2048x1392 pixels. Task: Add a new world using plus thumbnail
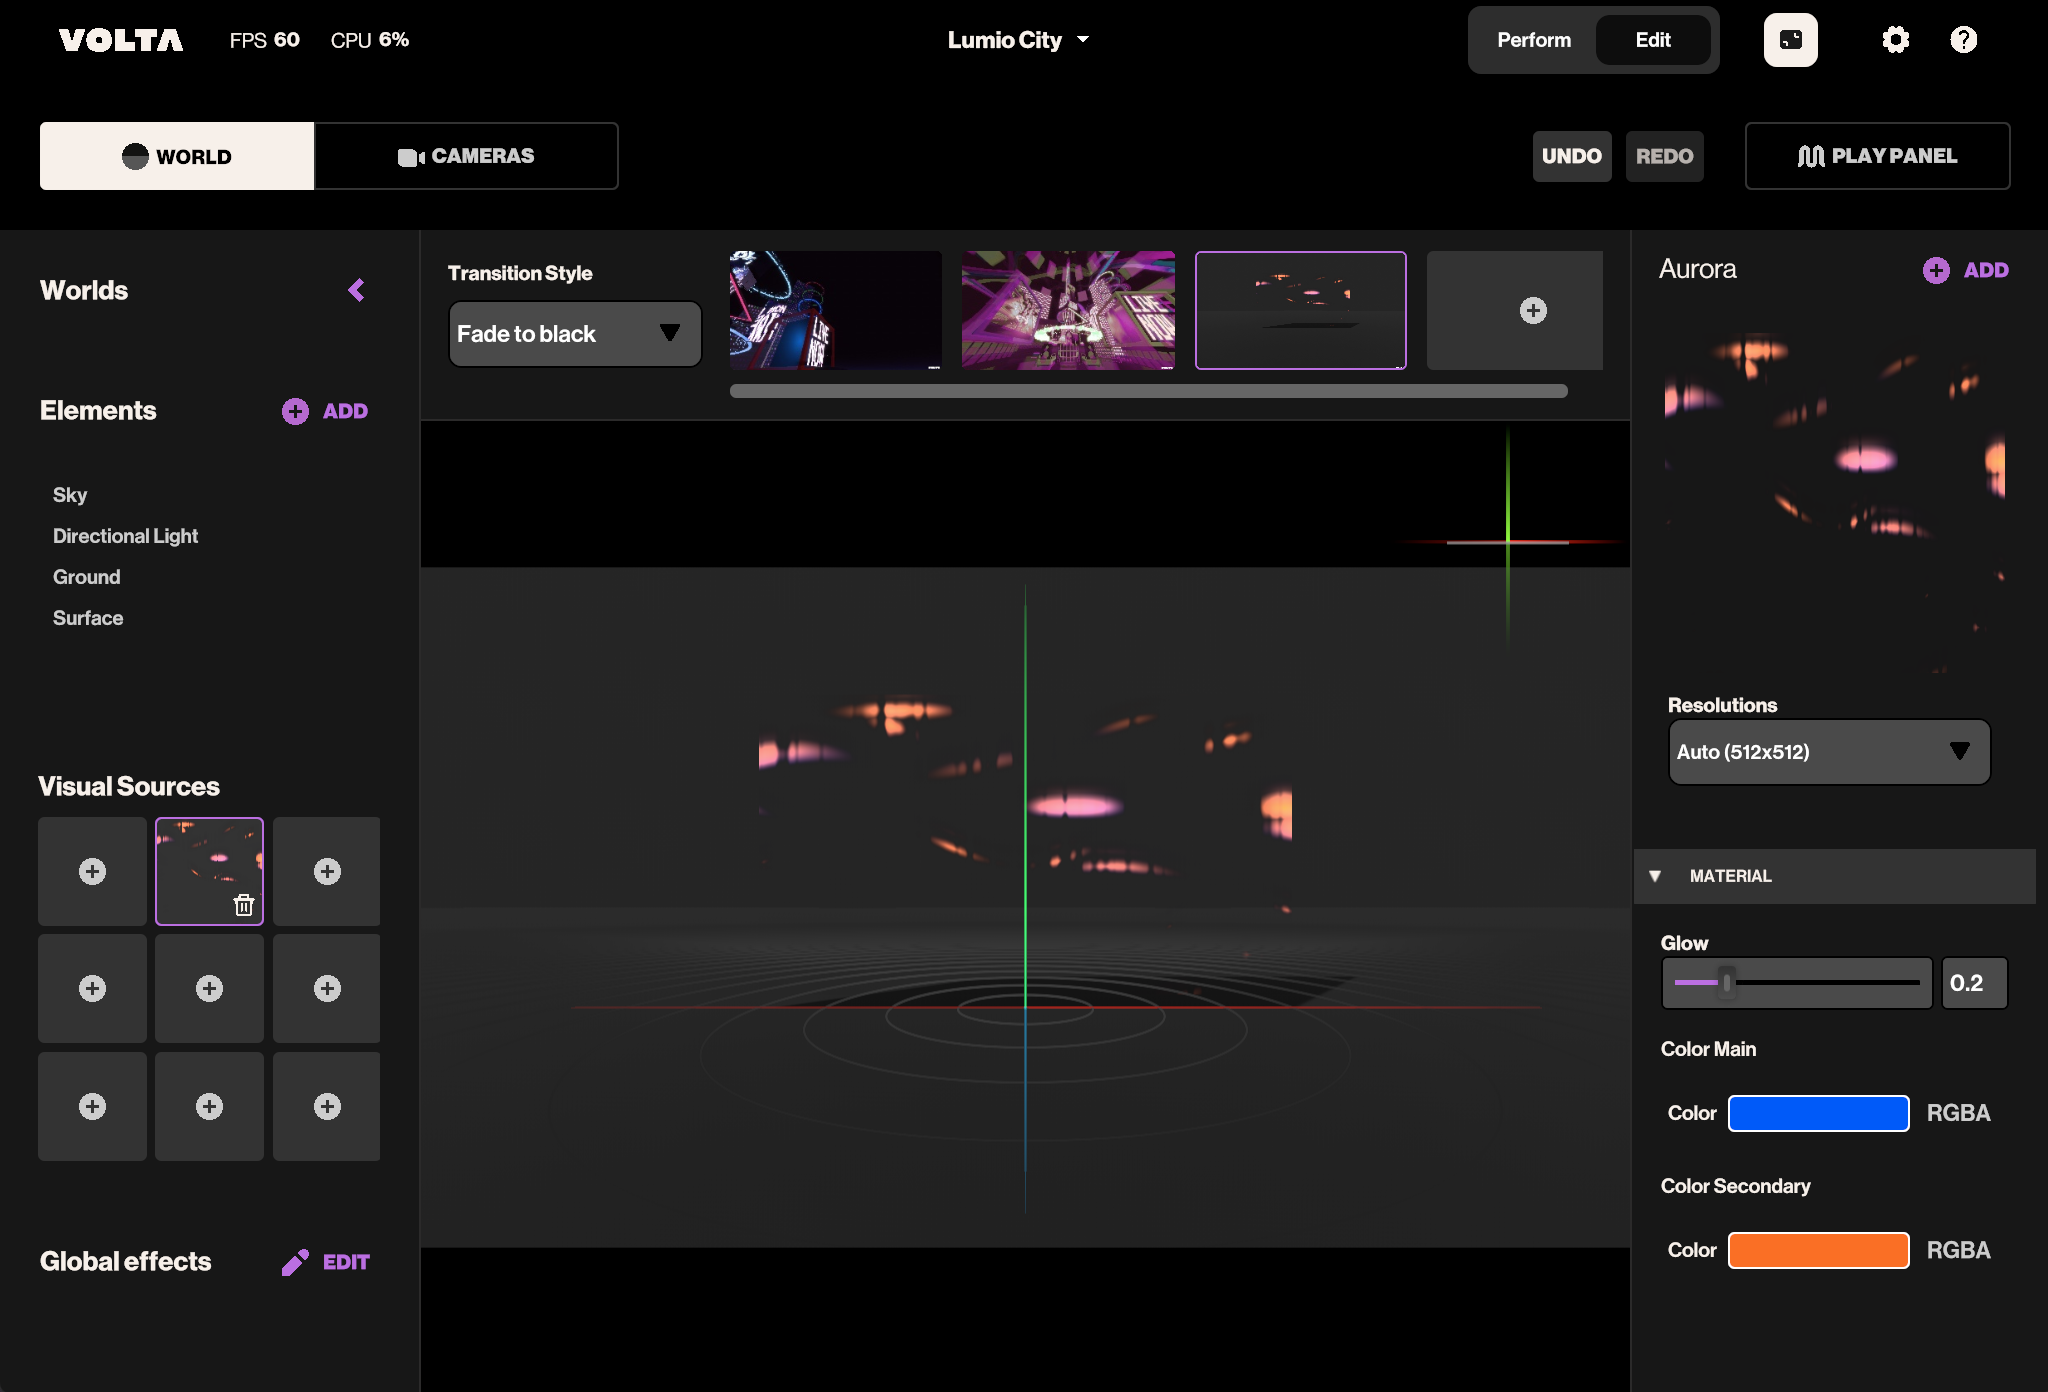tap(1532, 311)
